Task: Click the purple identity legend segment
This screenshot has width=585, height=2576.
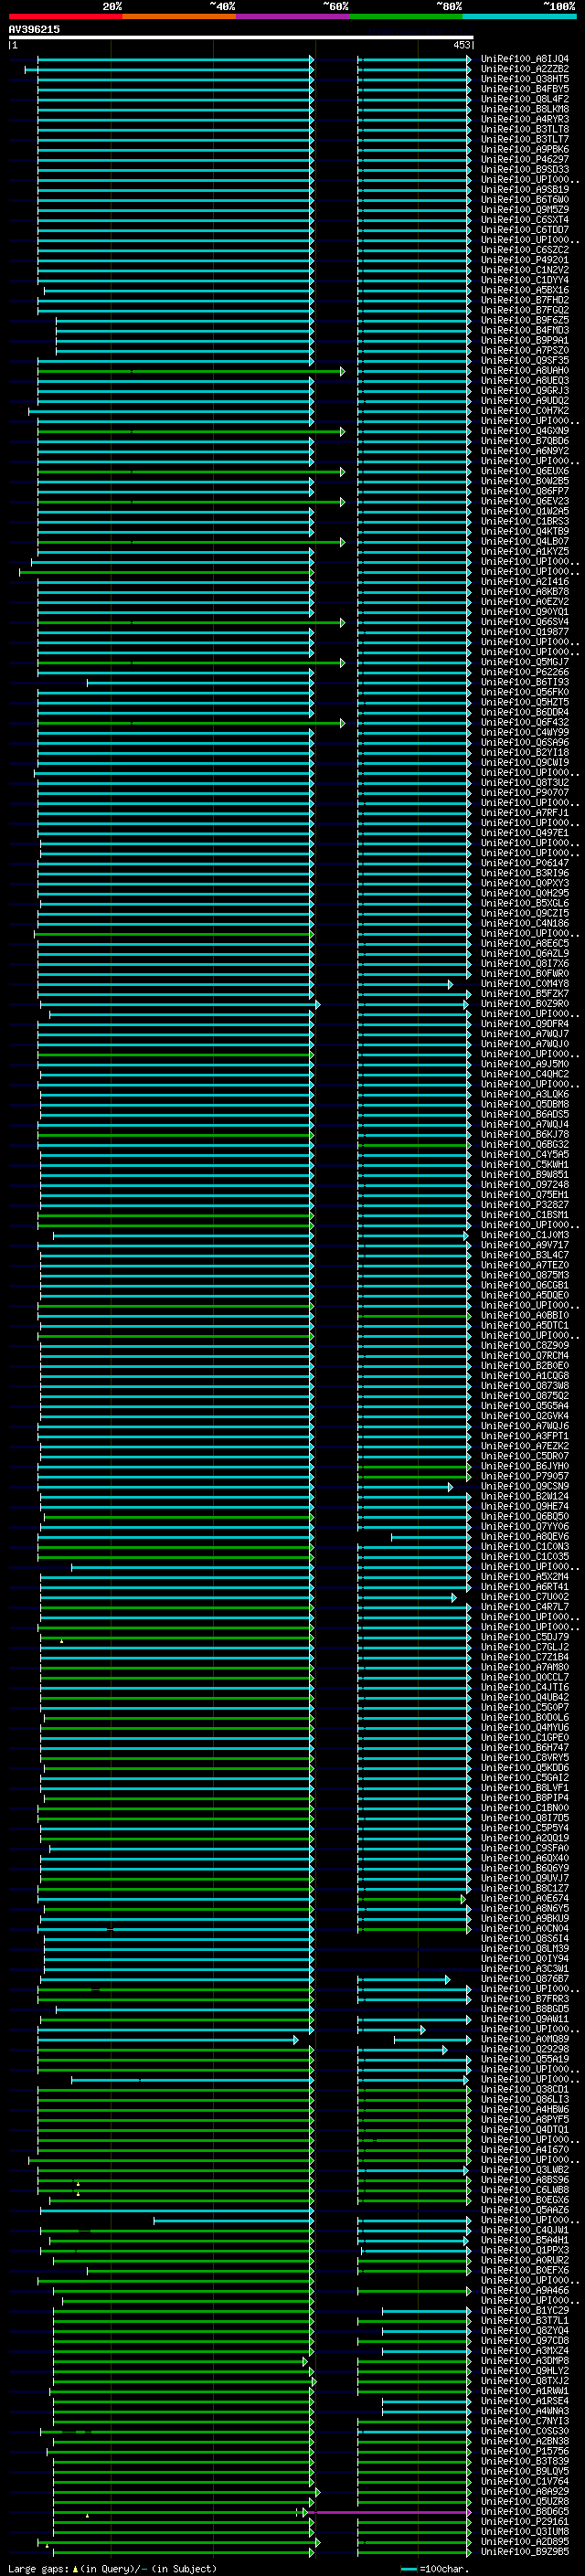Action: 293,17
